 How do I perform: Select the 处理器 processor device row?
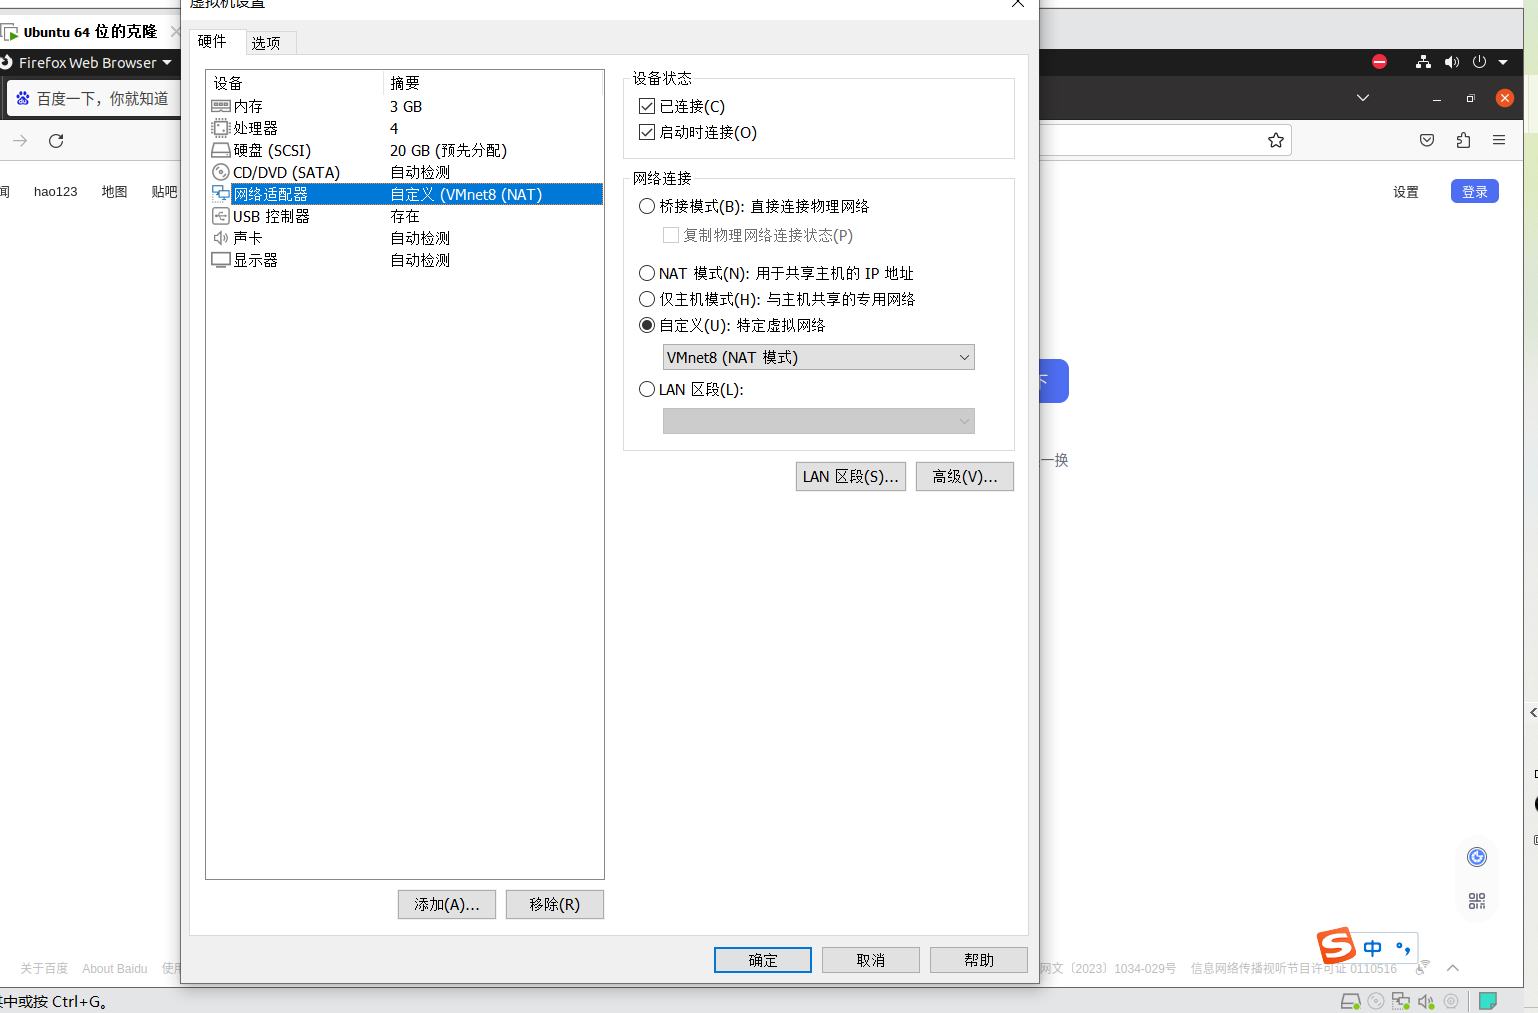405,128
